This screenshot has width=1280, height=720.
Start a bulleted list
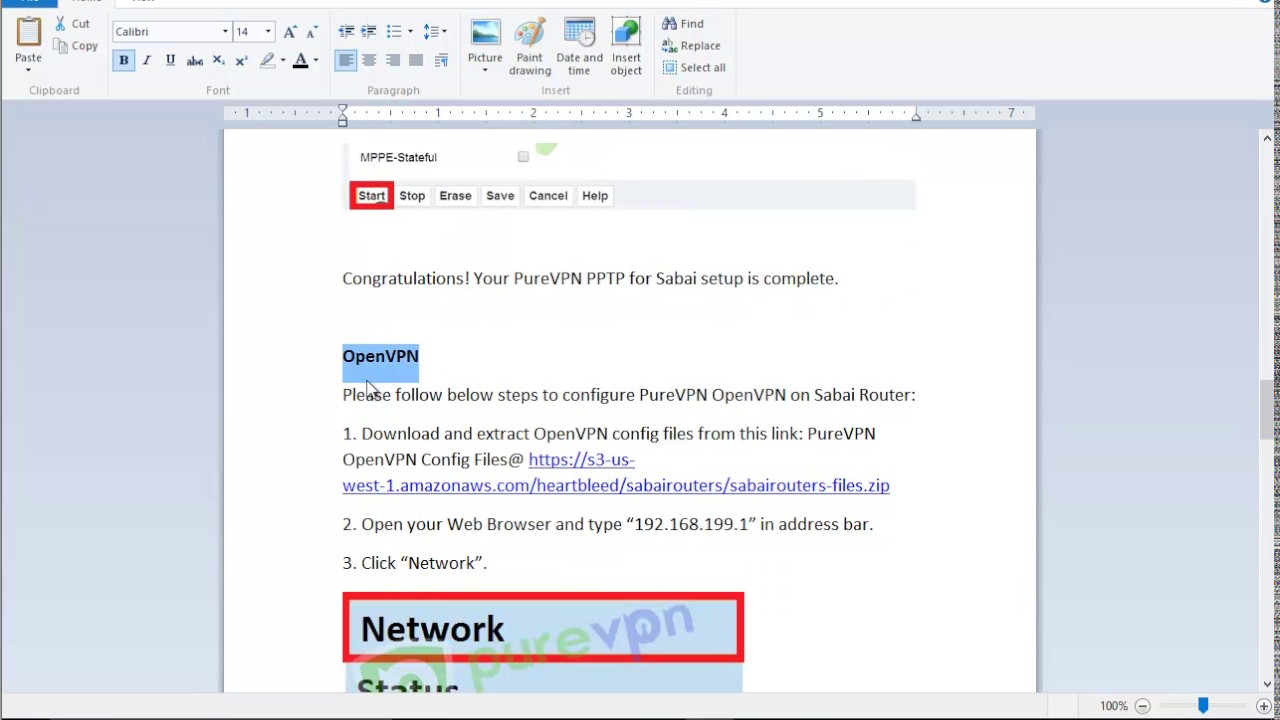(x=394, y=32)
